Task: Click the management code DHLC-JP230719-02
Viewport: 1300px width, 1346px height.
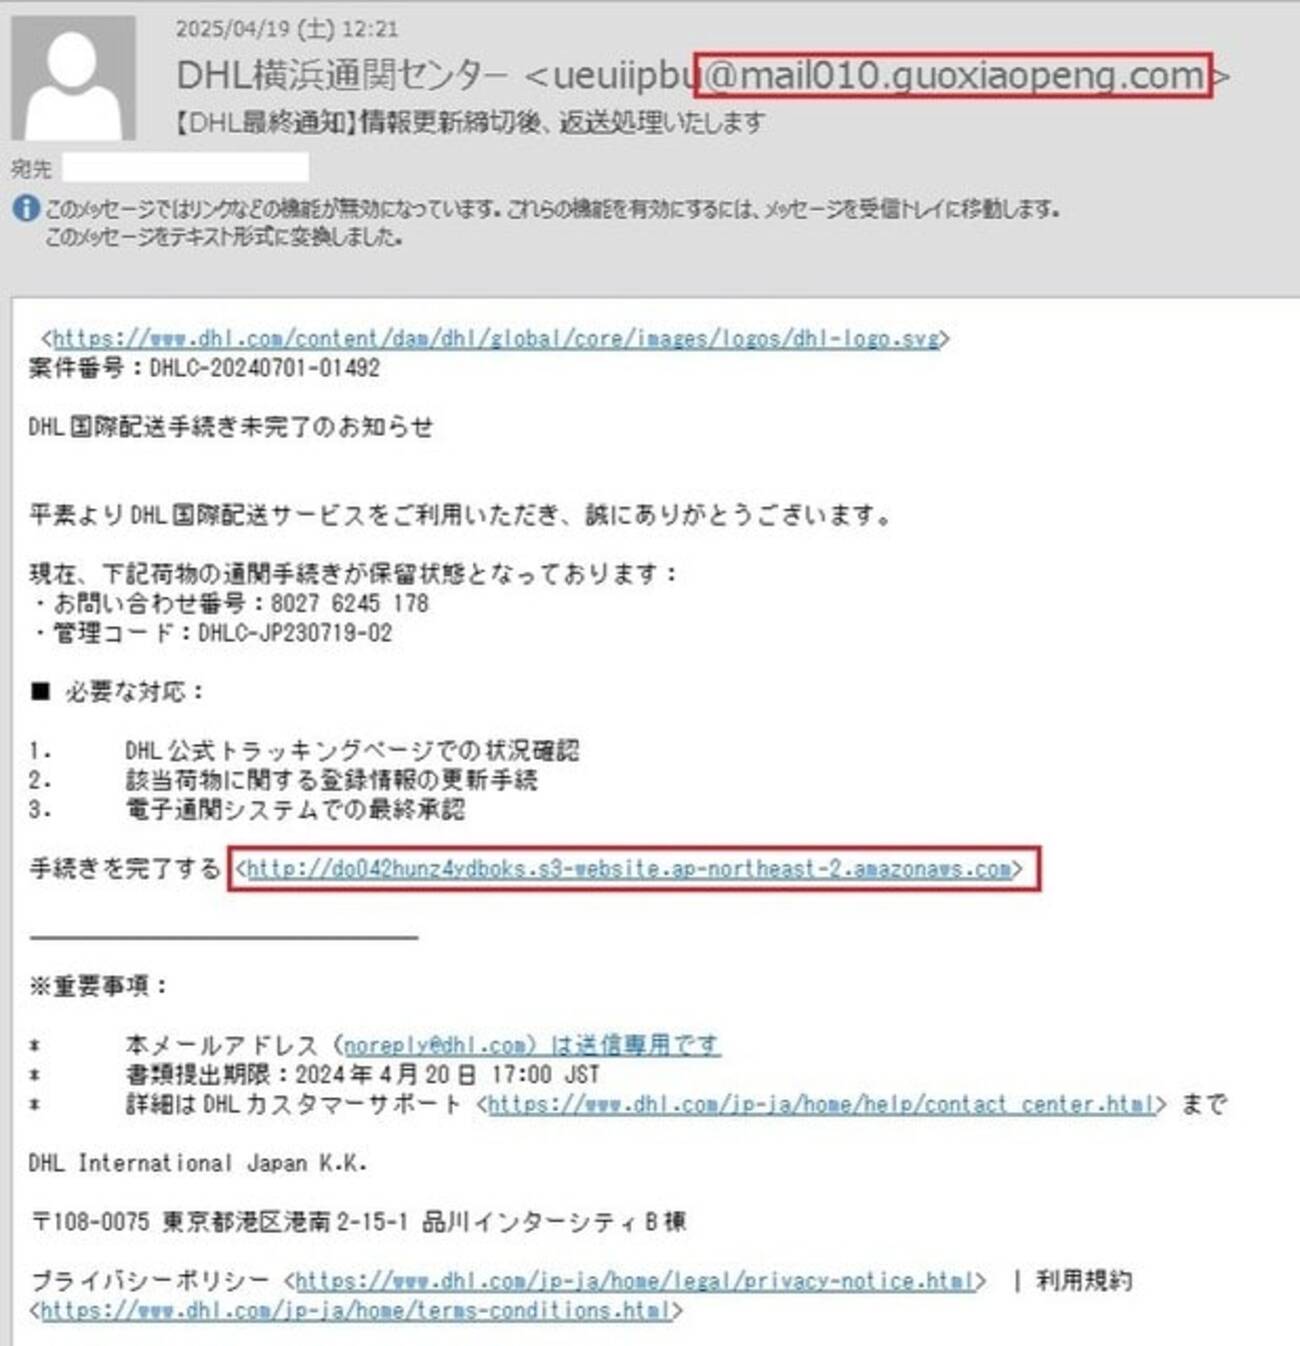Action: point(295,633)
